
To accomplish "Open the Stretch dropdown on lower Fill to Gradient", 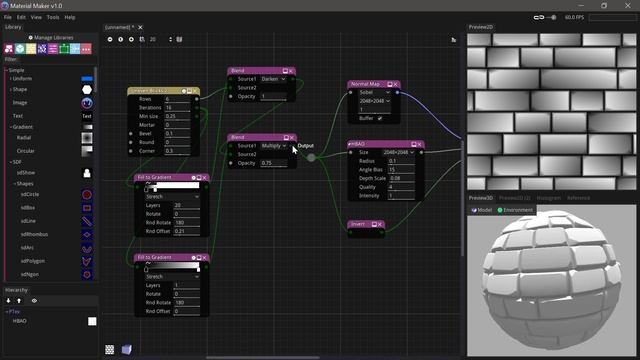I will (x=172, y=277).
